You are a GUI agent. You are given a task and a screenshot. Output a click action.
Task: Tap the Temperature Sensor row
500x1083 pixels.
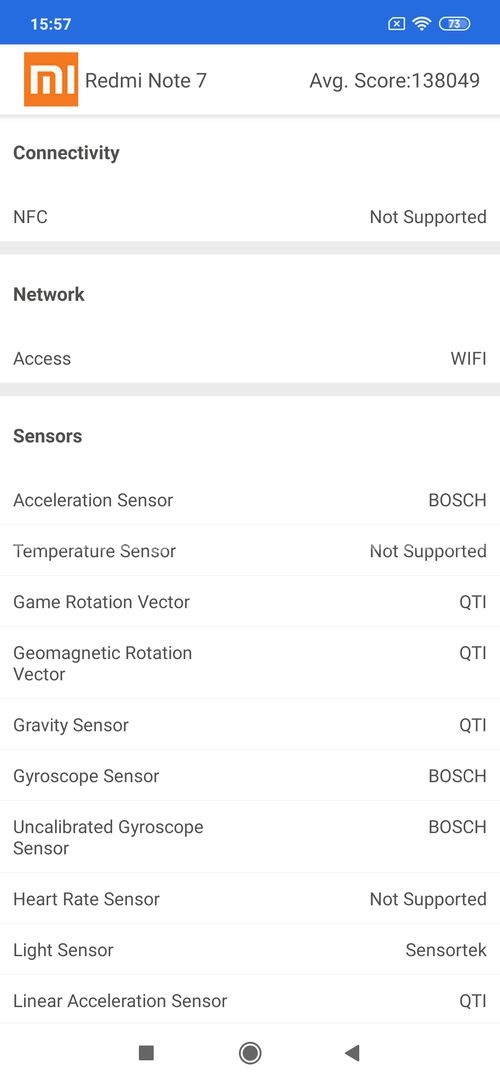(250, 551)
